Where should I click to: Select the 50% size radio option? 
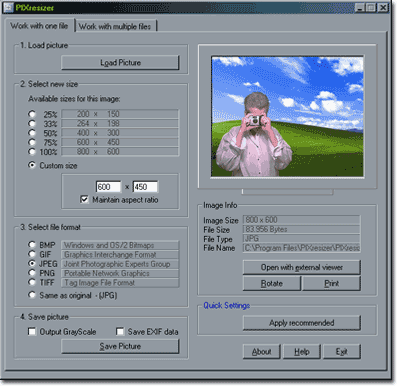pos(32,133)
